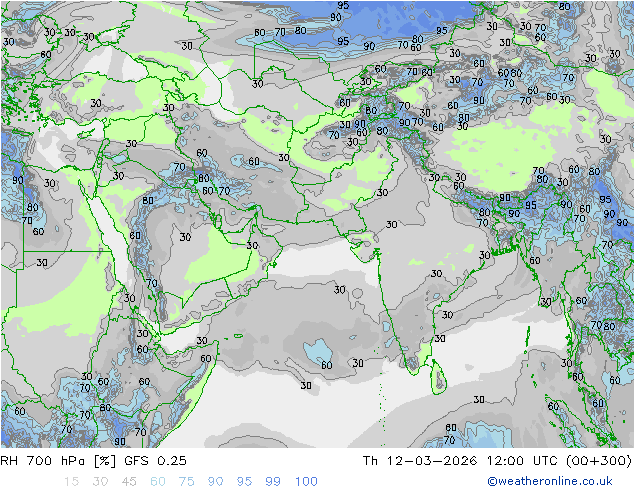This screenshot has height=490, width=634.
Task: Click the legend value 100
Action: [306, 482]
